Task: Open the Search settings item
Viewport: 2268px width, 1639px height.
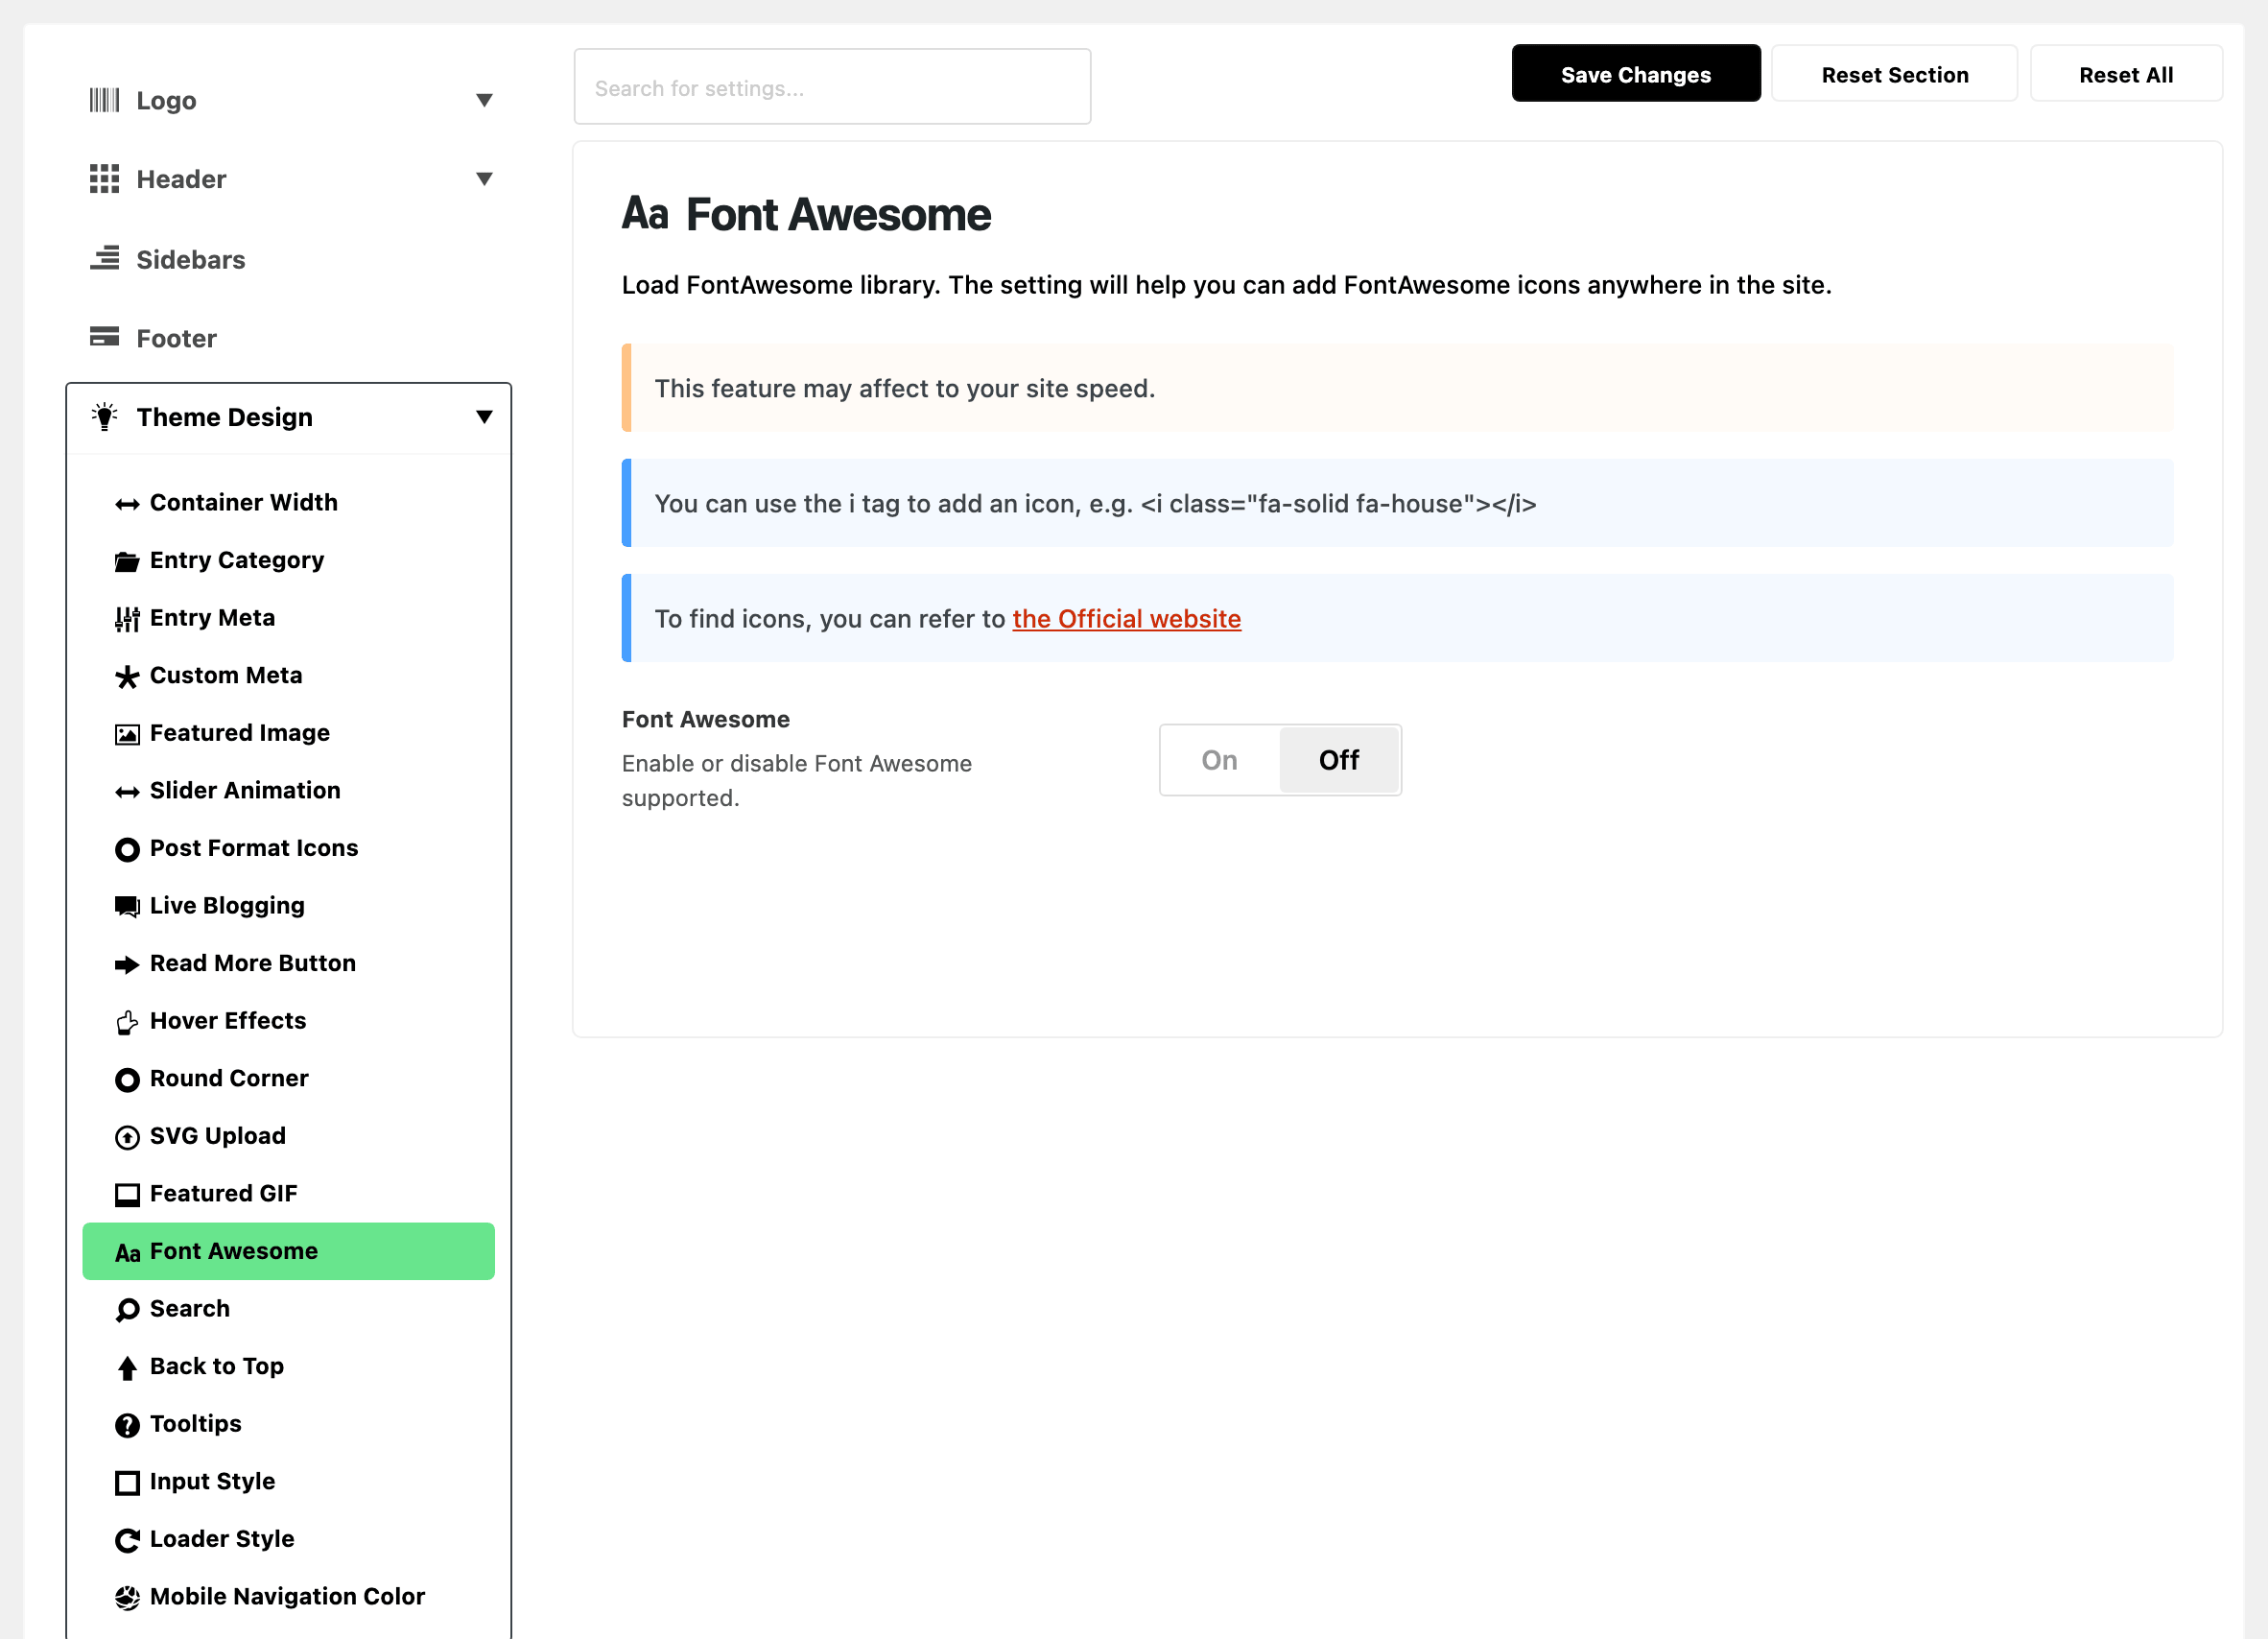Action: [288, 1309]
